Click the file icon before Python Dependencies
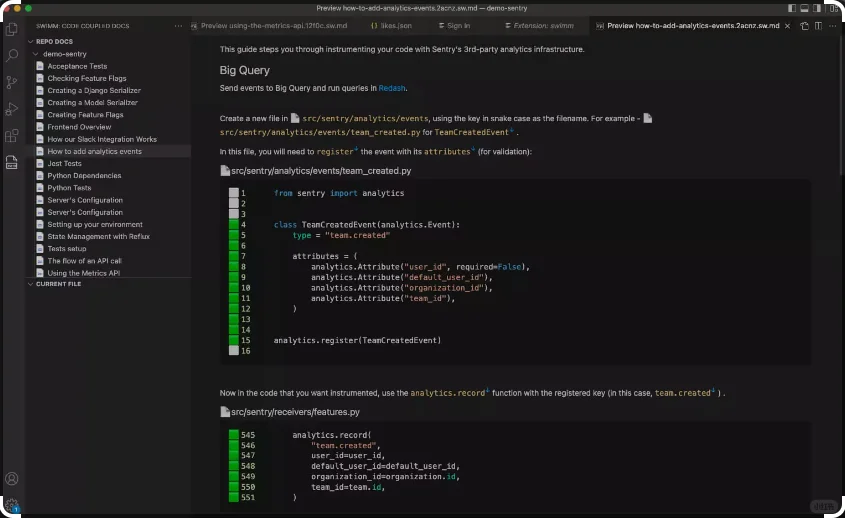845x520 pixels. pyautogui.click(x=39, y=176)
